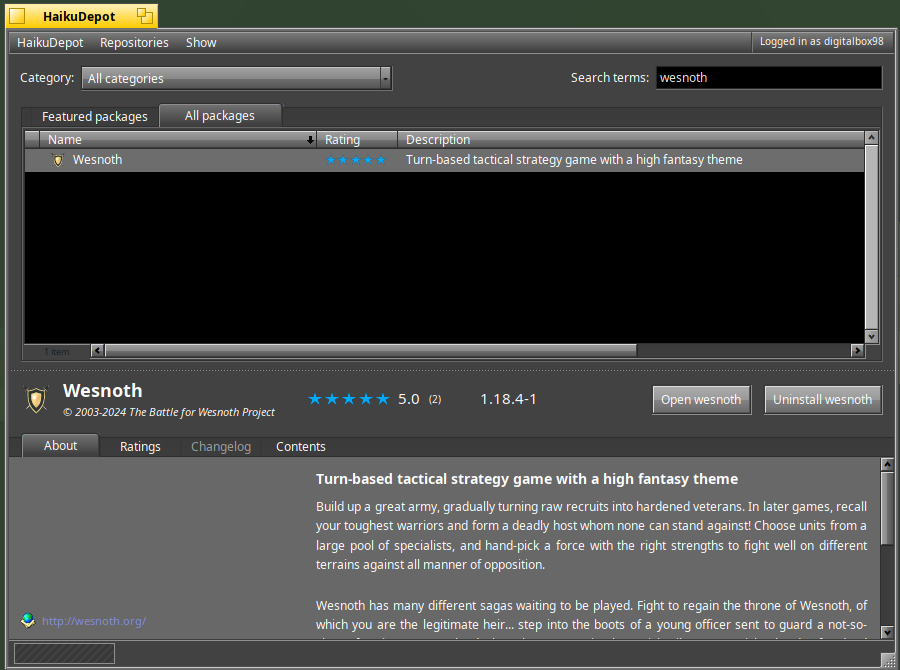
Task: Select the Wesnoth package row
Action: 444,160
